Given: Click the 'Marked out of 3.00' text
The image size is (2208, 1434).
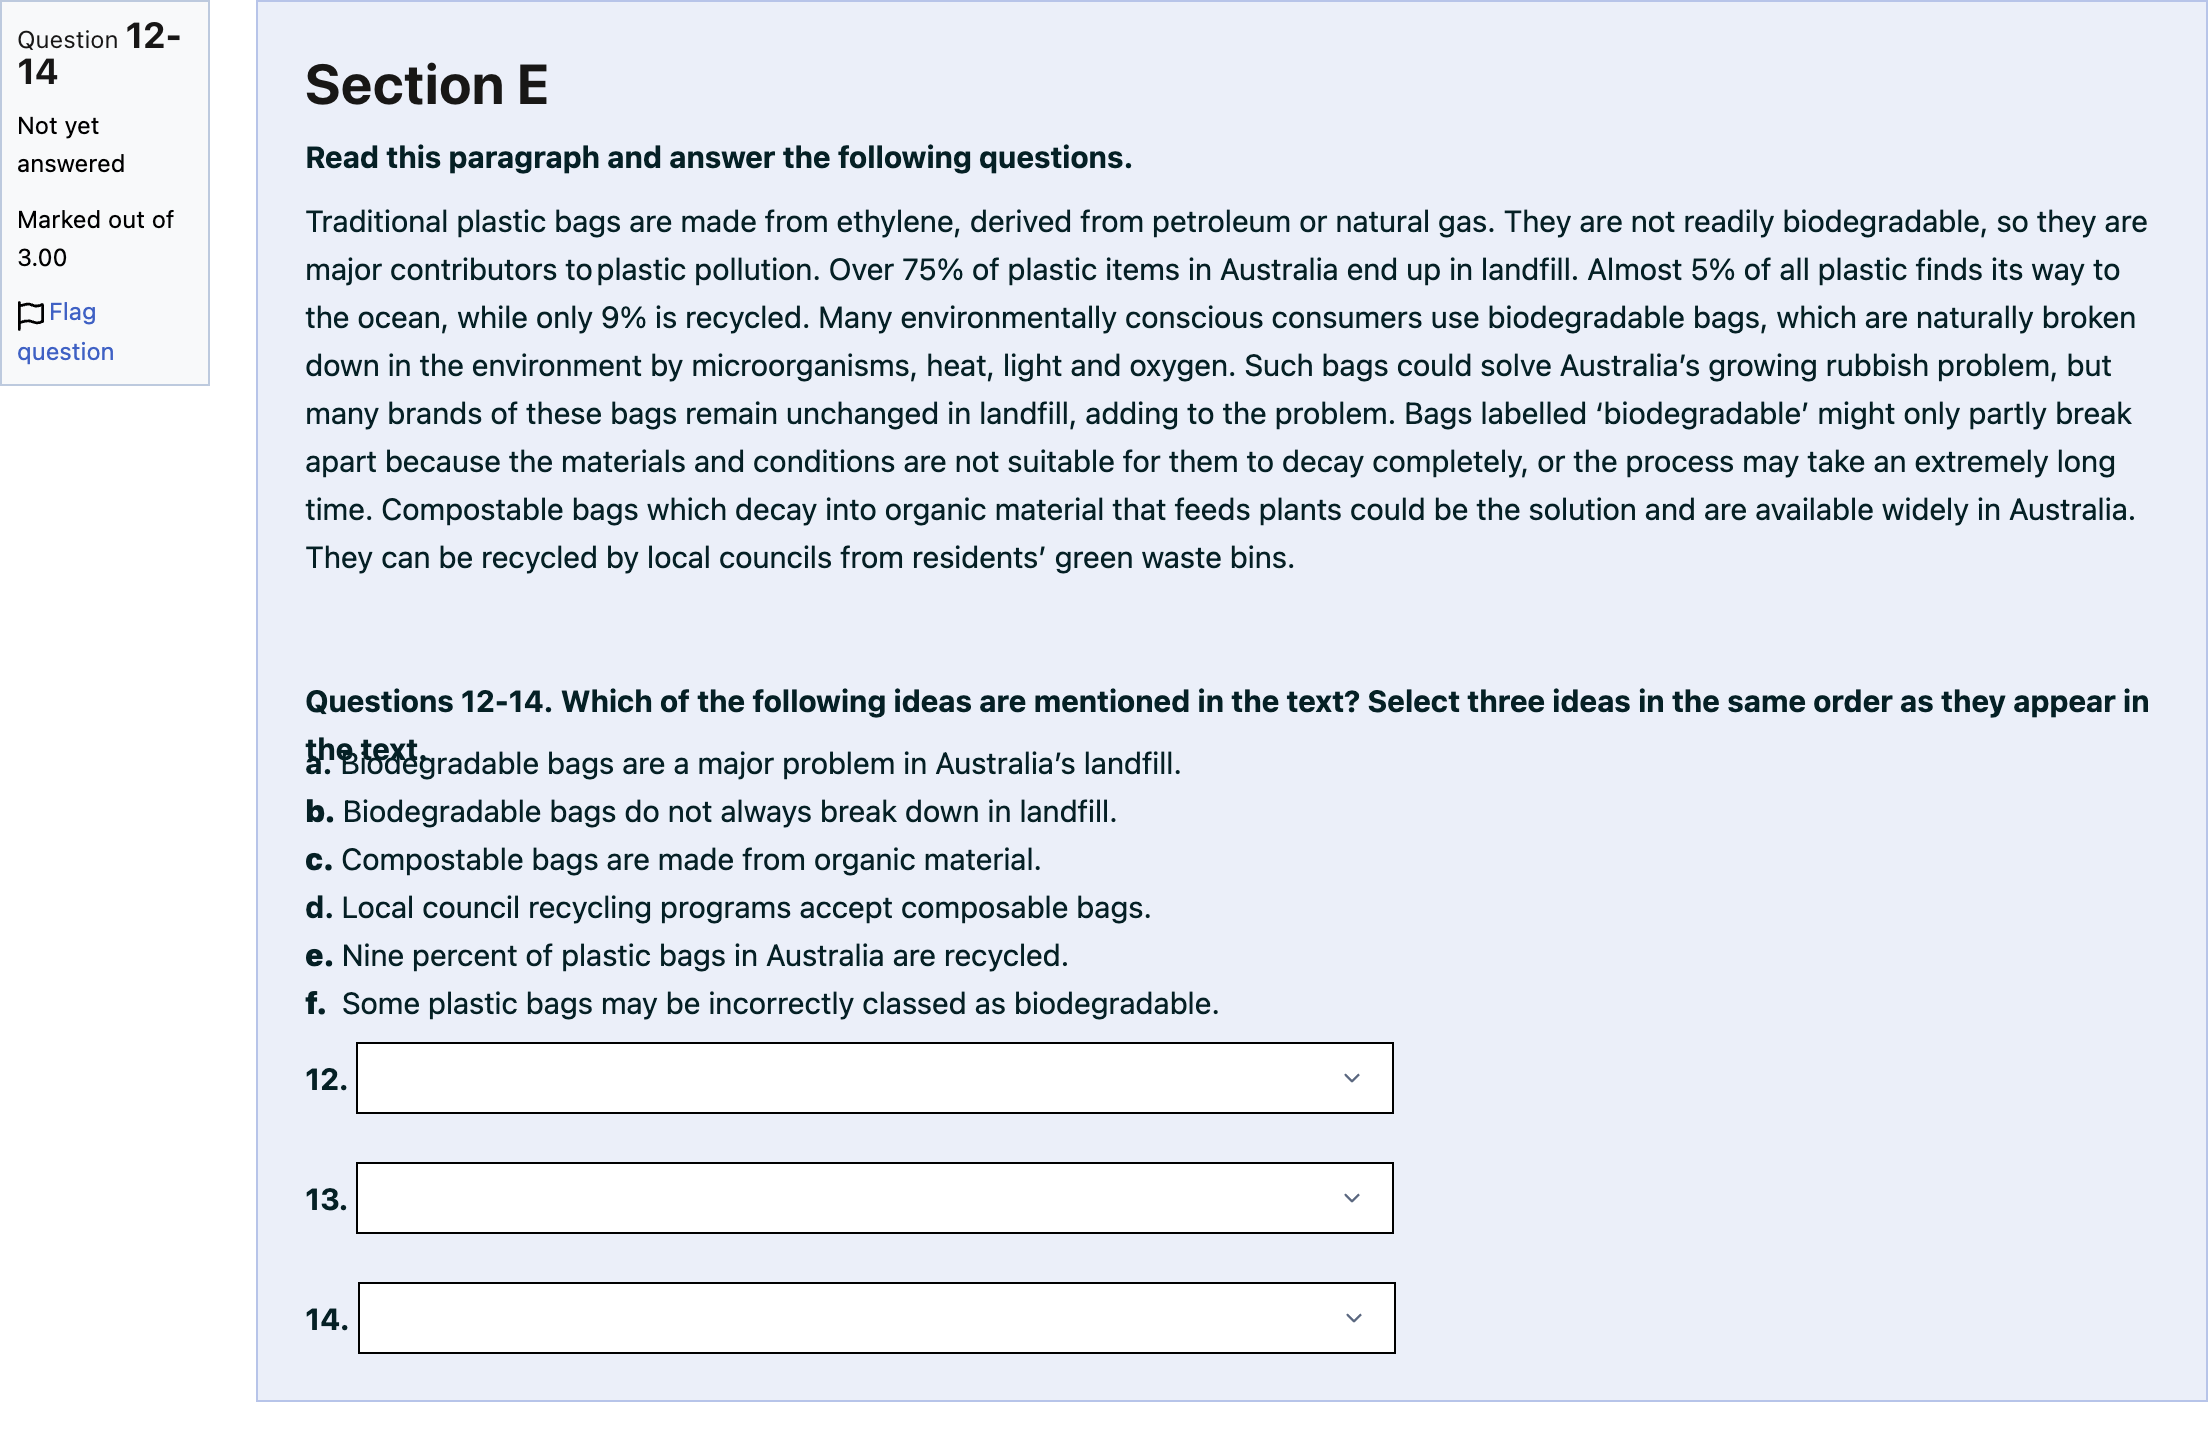Looking at the screenshot, I should (x=95, y=239).
